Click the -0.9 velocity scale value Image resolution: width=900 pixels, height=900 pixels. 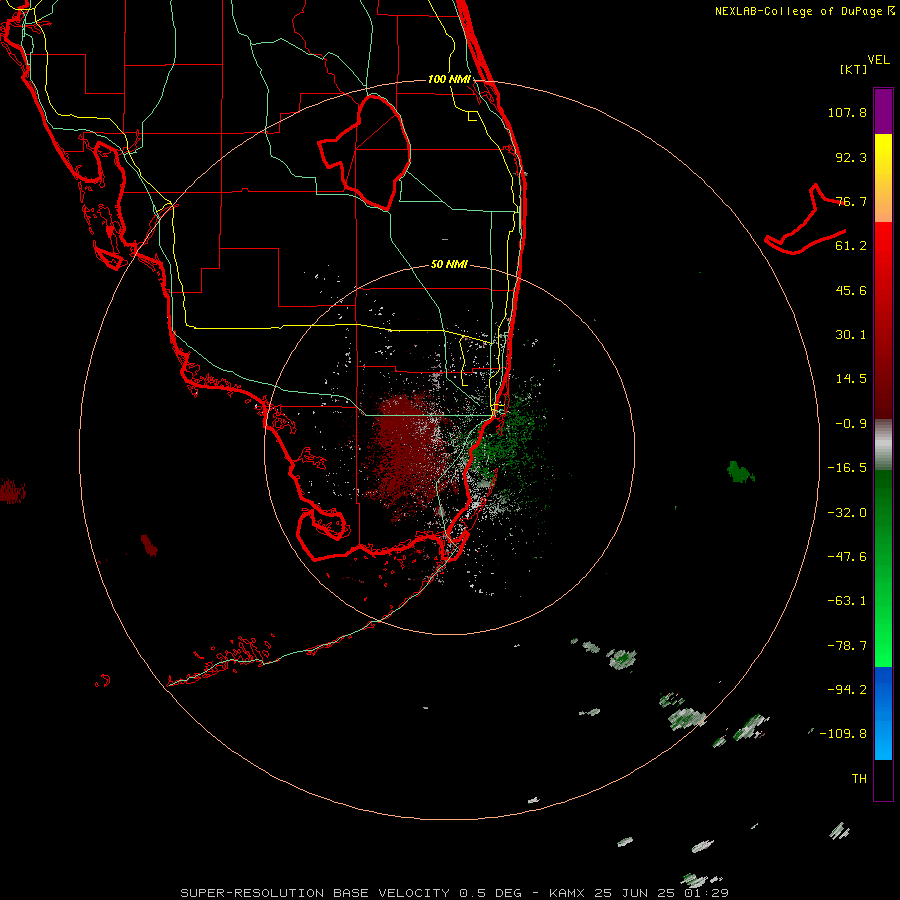coord(851,424)
